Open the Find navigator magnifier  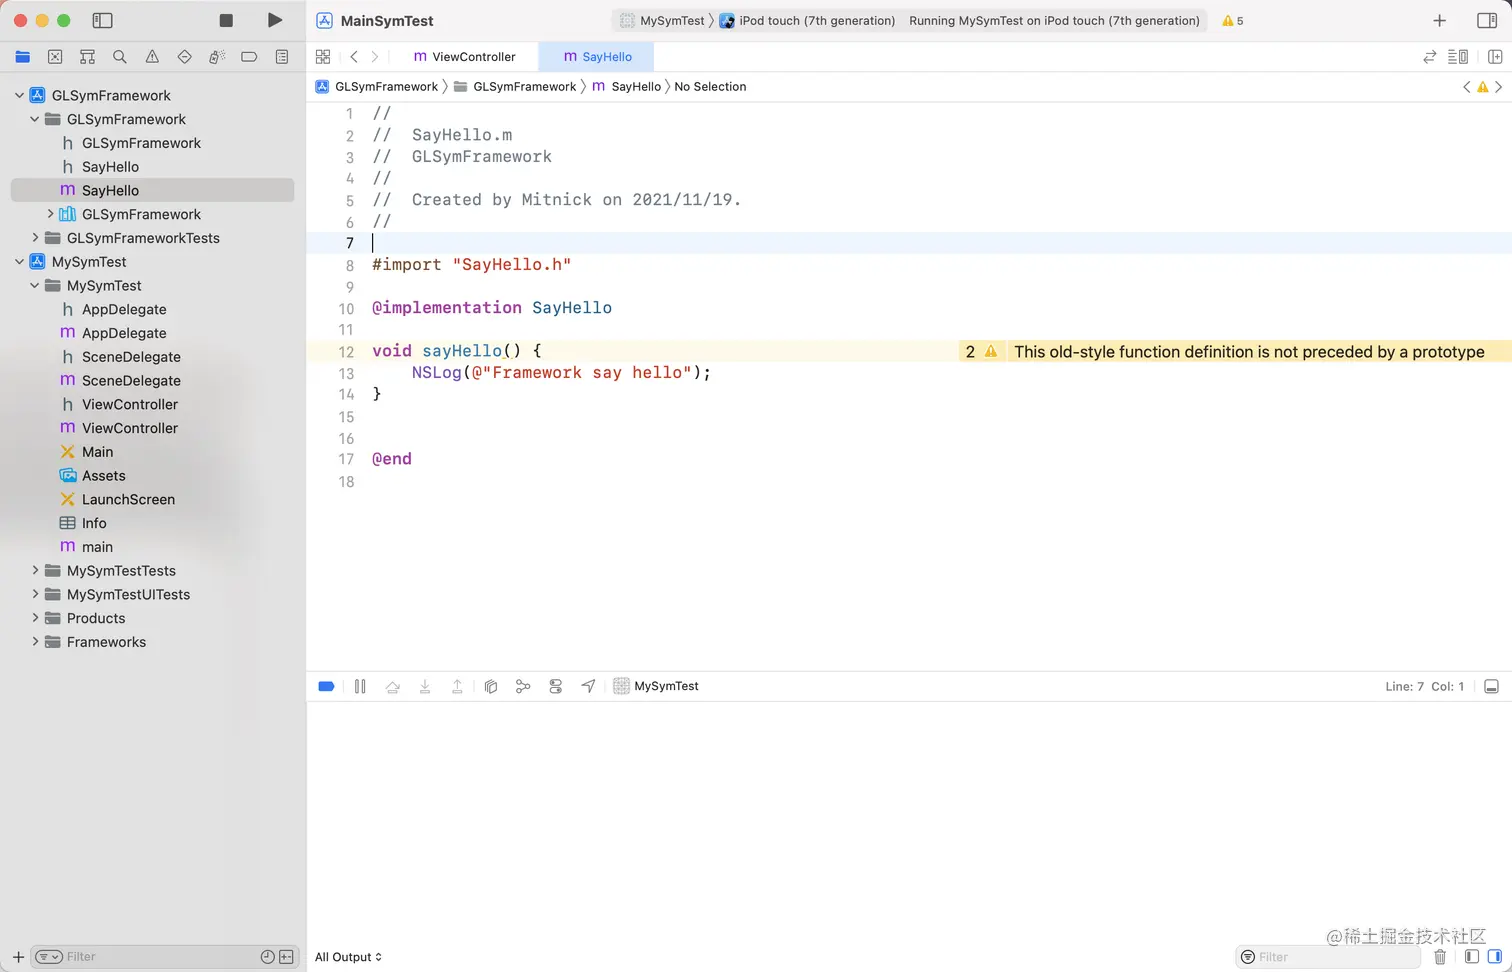pos(120,57)
